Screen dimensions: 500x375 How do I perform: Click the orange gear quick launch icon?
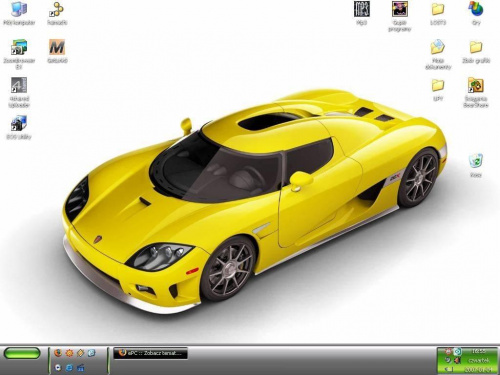click(x=69, y=353)
